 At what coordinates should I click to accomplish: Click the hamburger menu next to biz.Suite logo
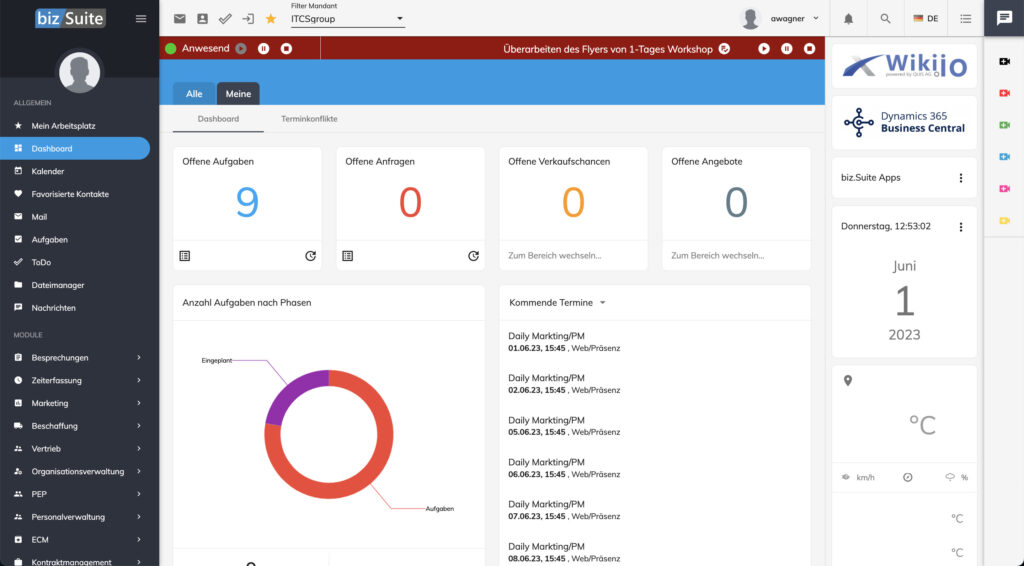[140, 19]
